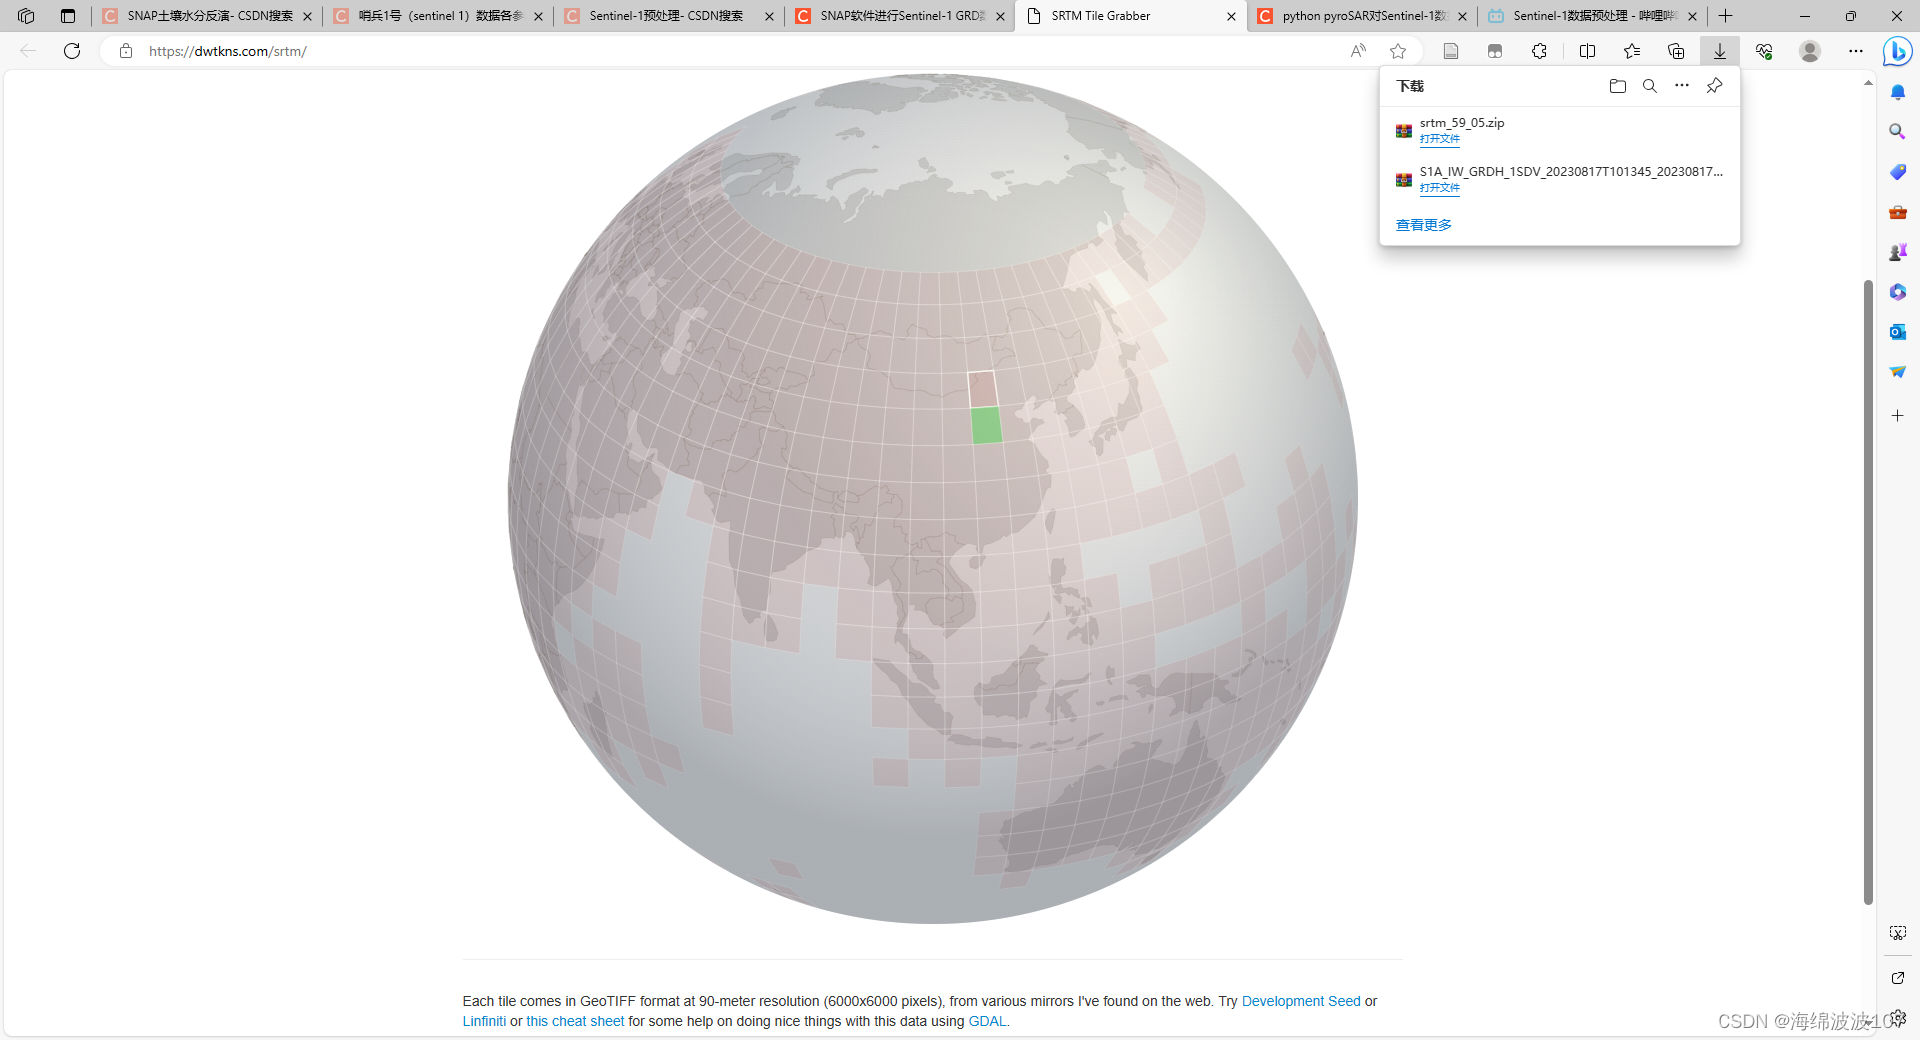Toggle the Downloads toolbar button

click(1720, 51)
